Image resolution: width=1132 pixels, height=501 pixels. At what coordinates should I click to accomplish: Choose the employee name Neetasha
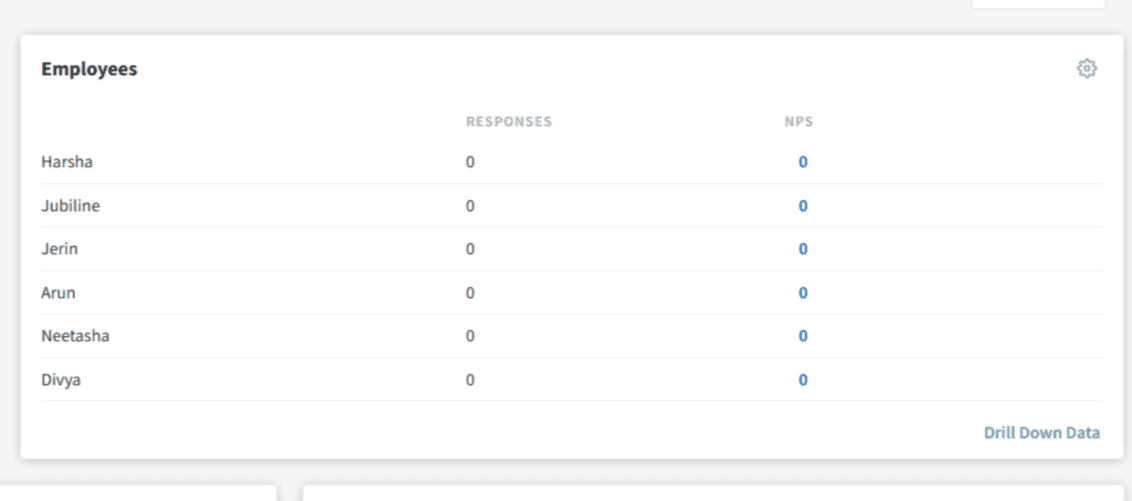pyautogui.click(x=75, y=336)
